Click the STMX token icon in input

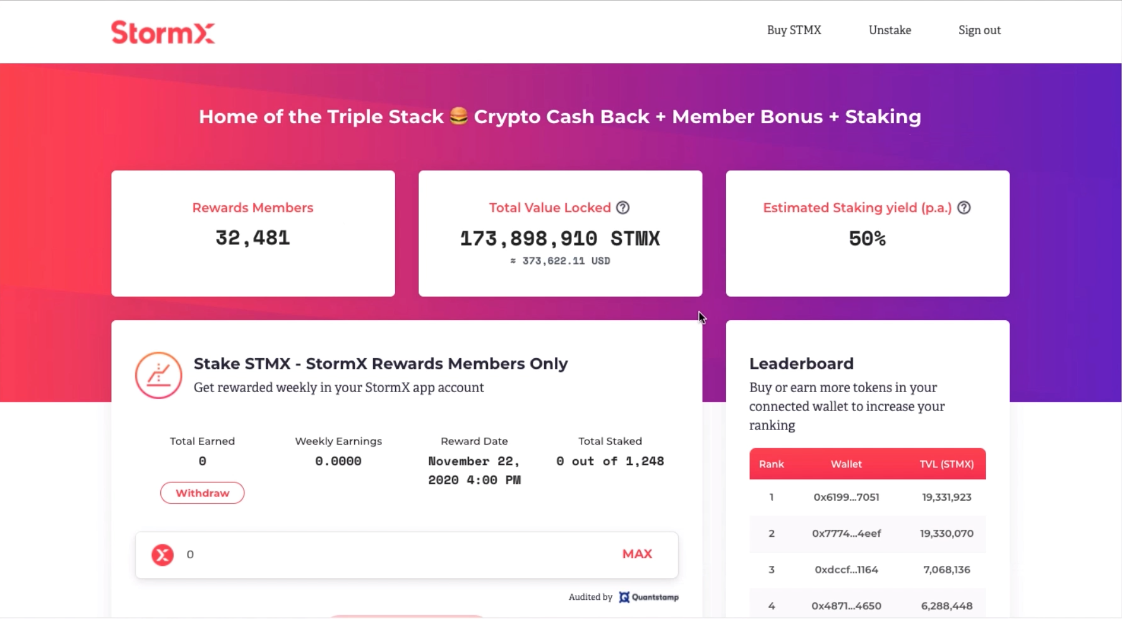pos(162,555)
